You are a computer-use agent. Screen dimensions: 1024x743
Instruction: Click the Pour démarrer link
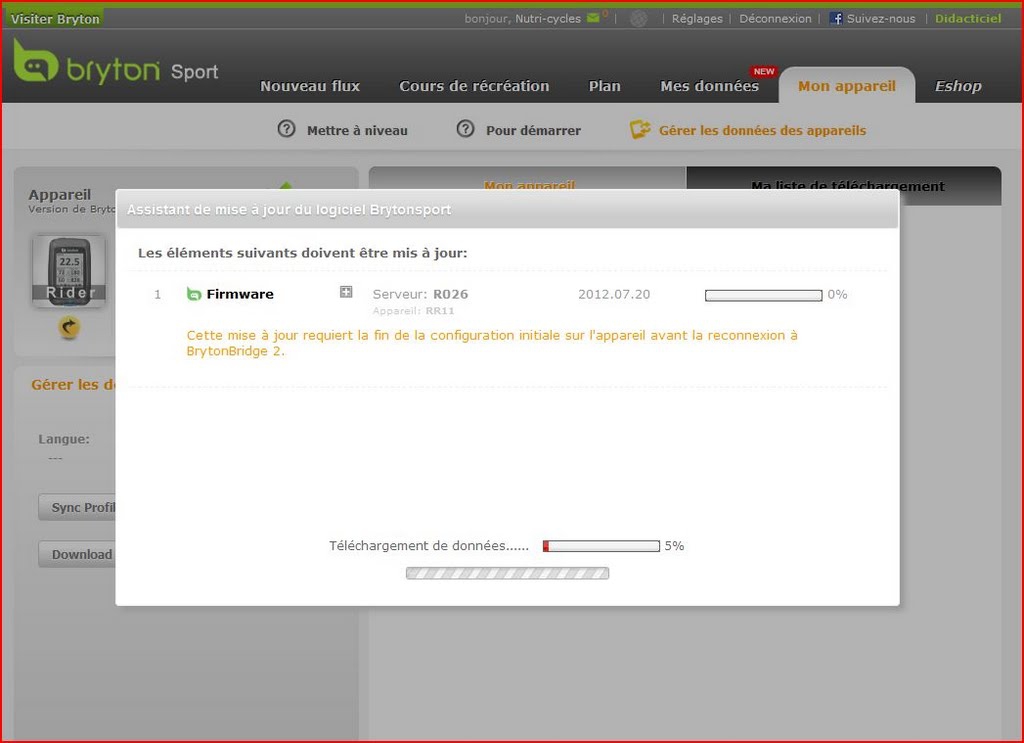[533, 130]
